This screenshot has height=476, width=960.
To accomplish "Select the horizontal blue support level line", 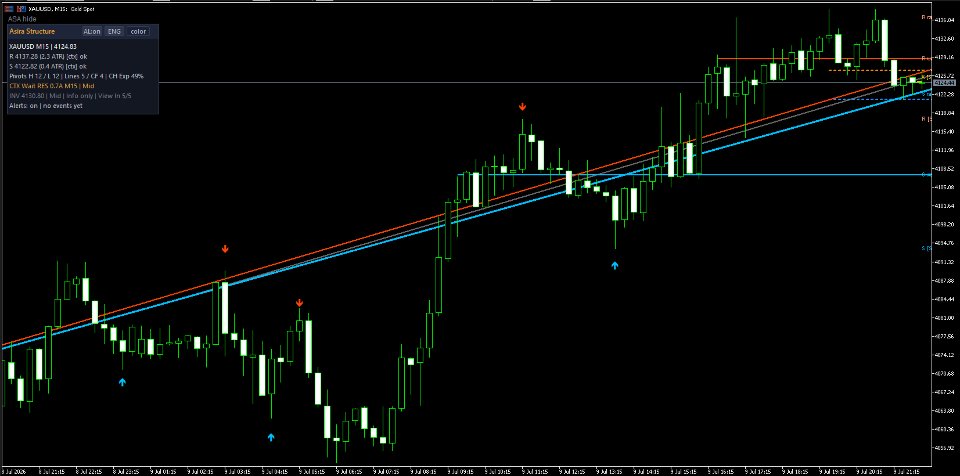I will coord(694,175).
